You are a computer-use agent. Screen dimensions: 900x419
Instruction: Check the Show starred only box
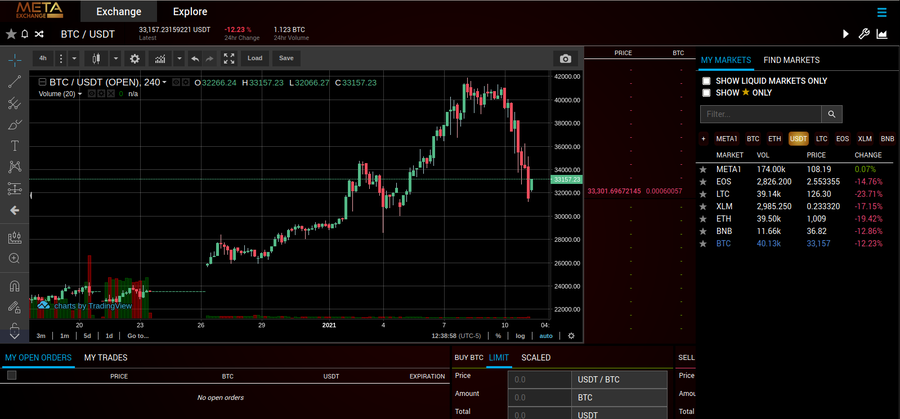point(707,93)
